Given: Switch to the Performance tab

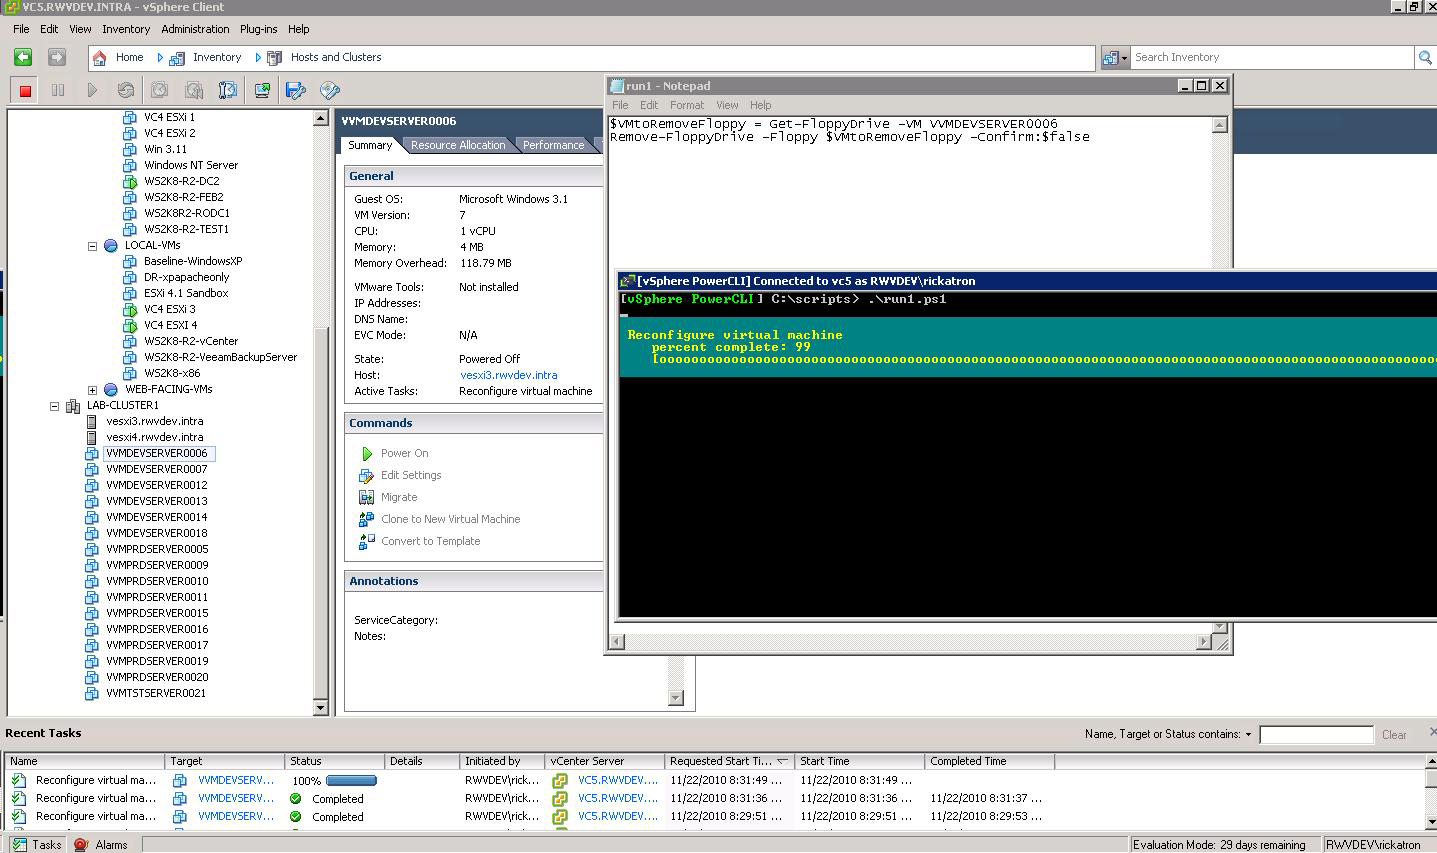Looking at the screenshot, I should [553, 145].
